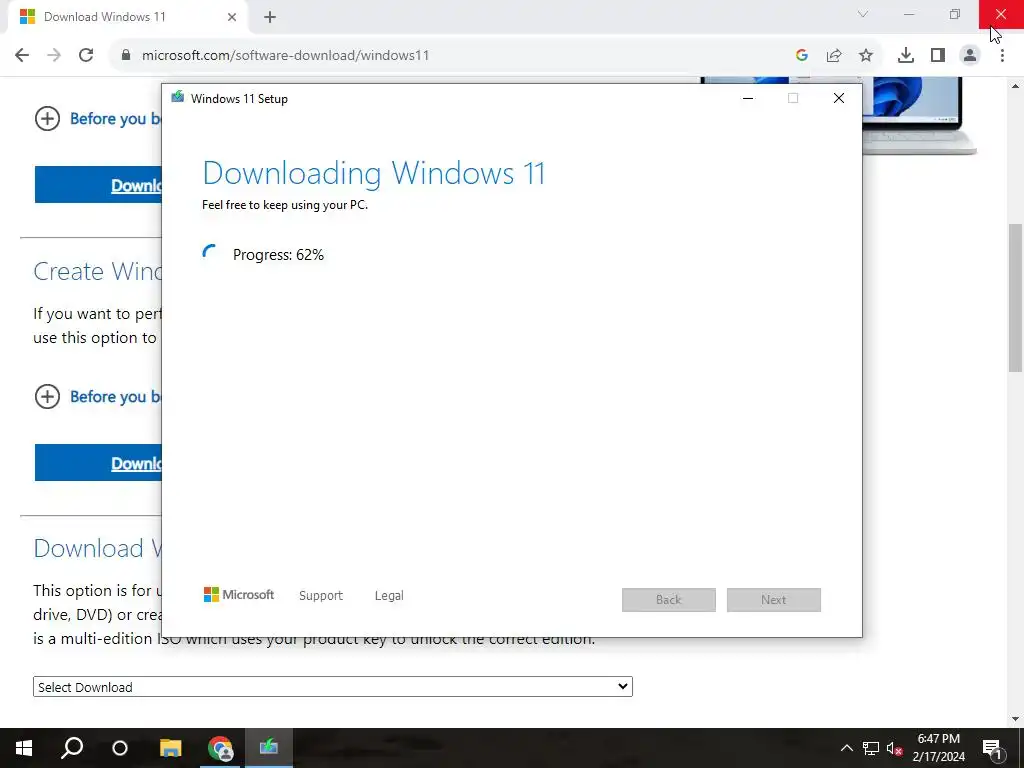Minimize the Chrome browser window
Image resolution: width=1024 pixels, height=768 pixels.
(x=909, y=14)
